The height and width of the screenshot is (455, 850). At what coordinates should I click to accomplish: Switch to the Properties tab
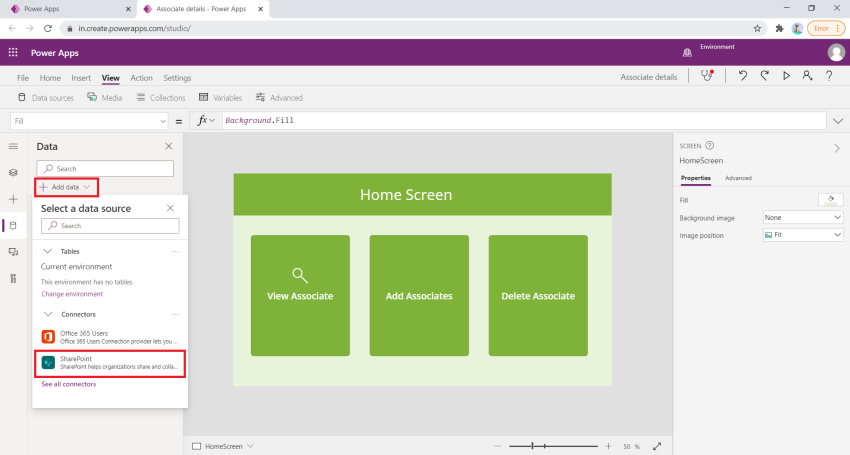coord(696,178)
